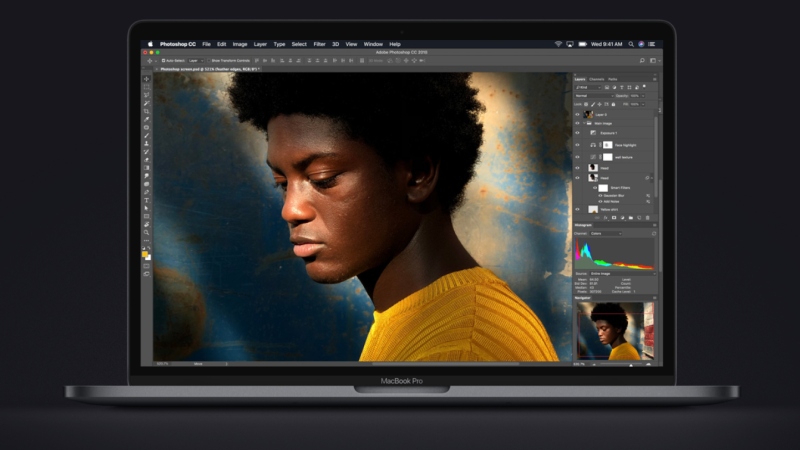Collapse the Main Image group arrow
This screenshot has width=800, height=450.
tap(584, 123)
